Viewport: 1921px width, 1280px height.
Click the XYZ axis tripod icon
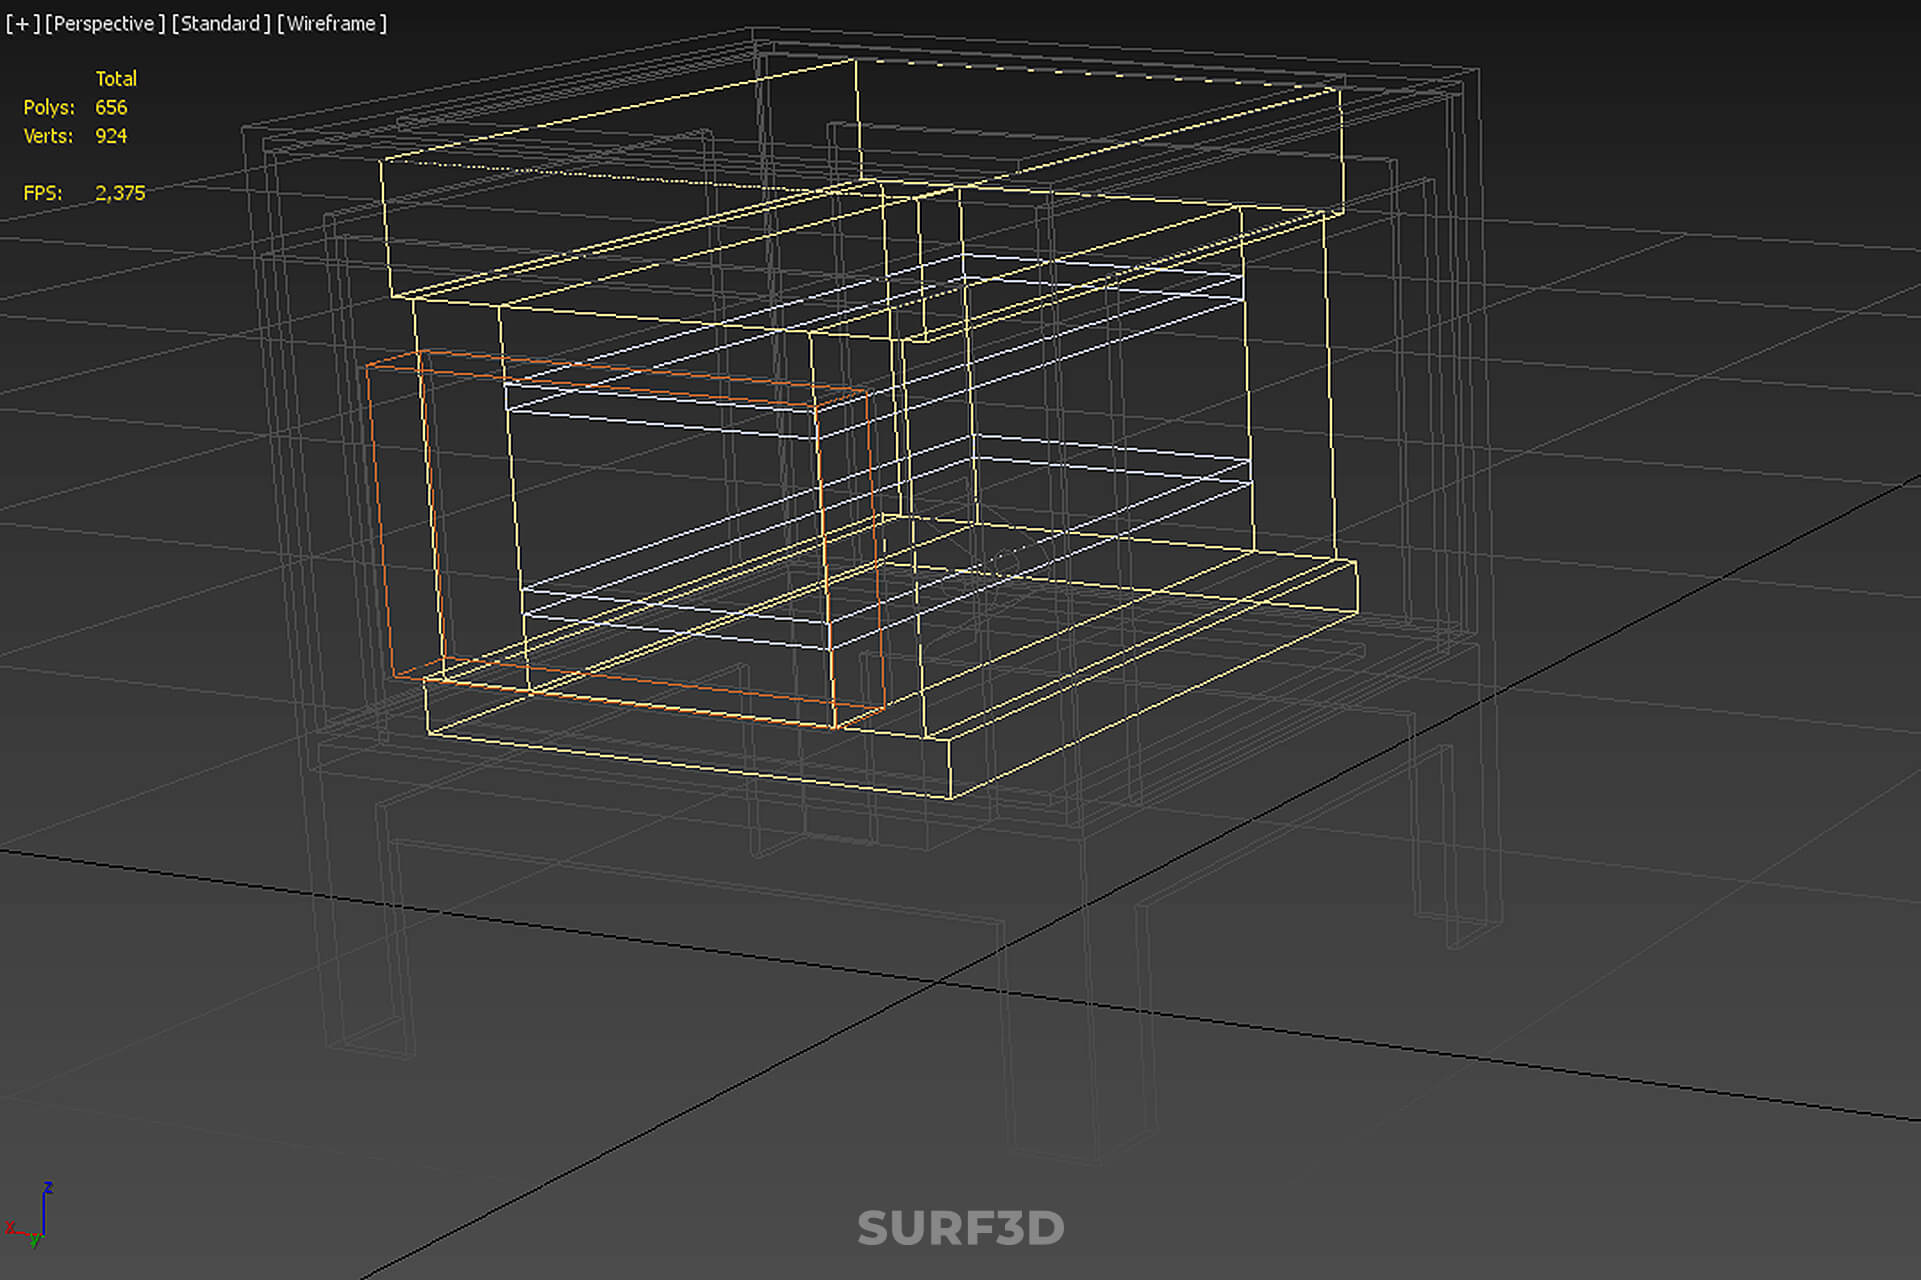pyautogui.click(x=29, y=1215)
